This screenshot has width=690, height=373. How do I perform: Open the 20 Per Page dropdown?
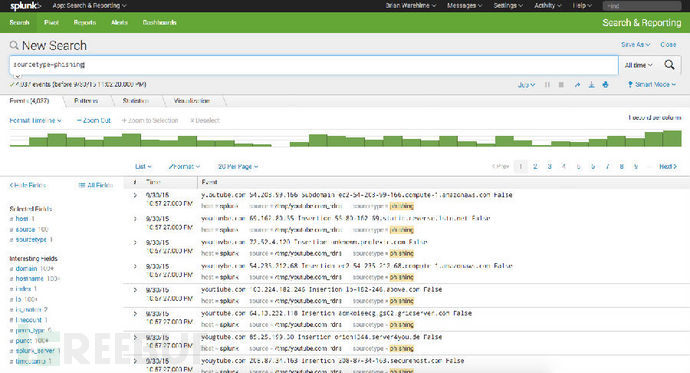(238, 167)
